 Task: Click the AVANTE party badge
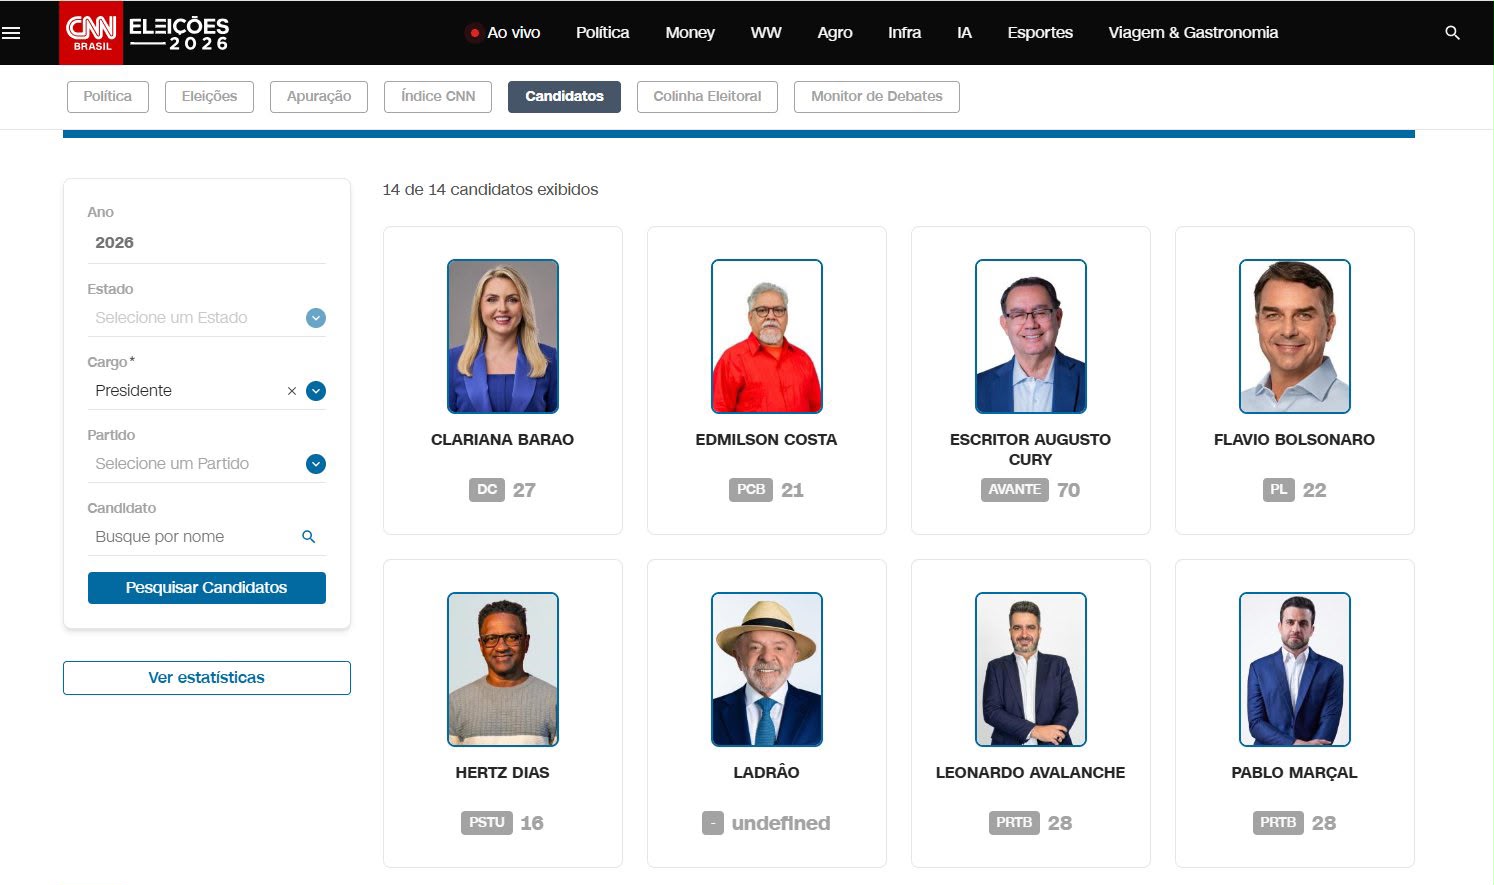click(1014, 490)
